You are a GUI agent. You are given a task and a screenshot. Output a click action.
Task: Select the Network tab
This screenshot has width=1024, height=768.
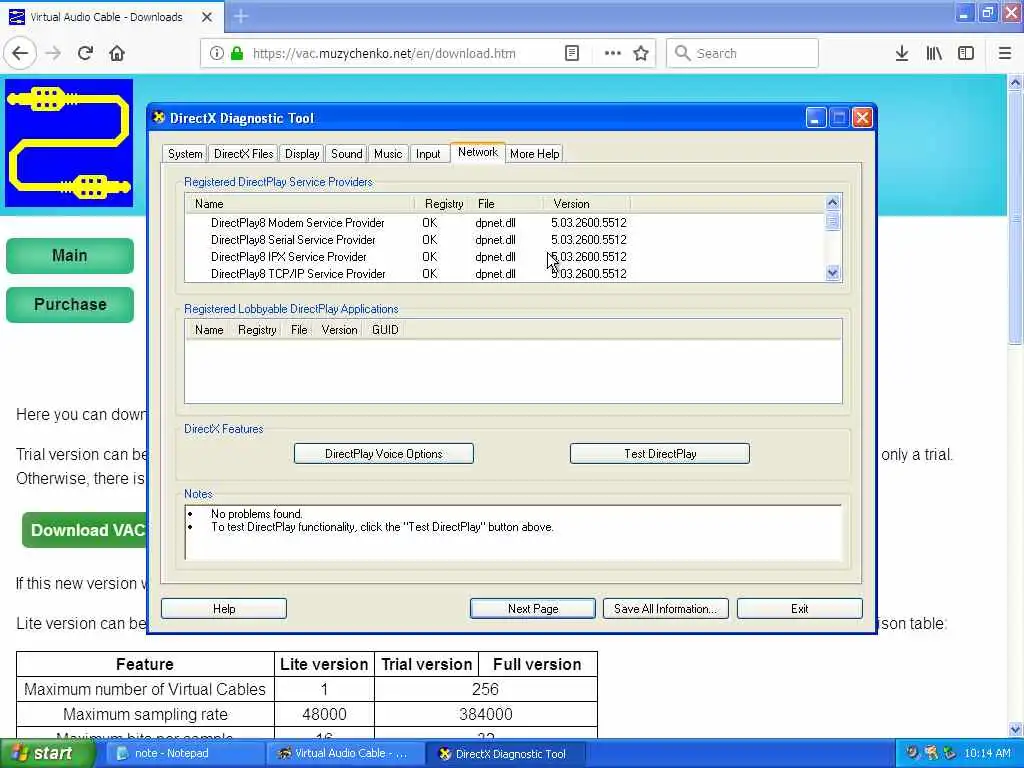click(477, 152)
